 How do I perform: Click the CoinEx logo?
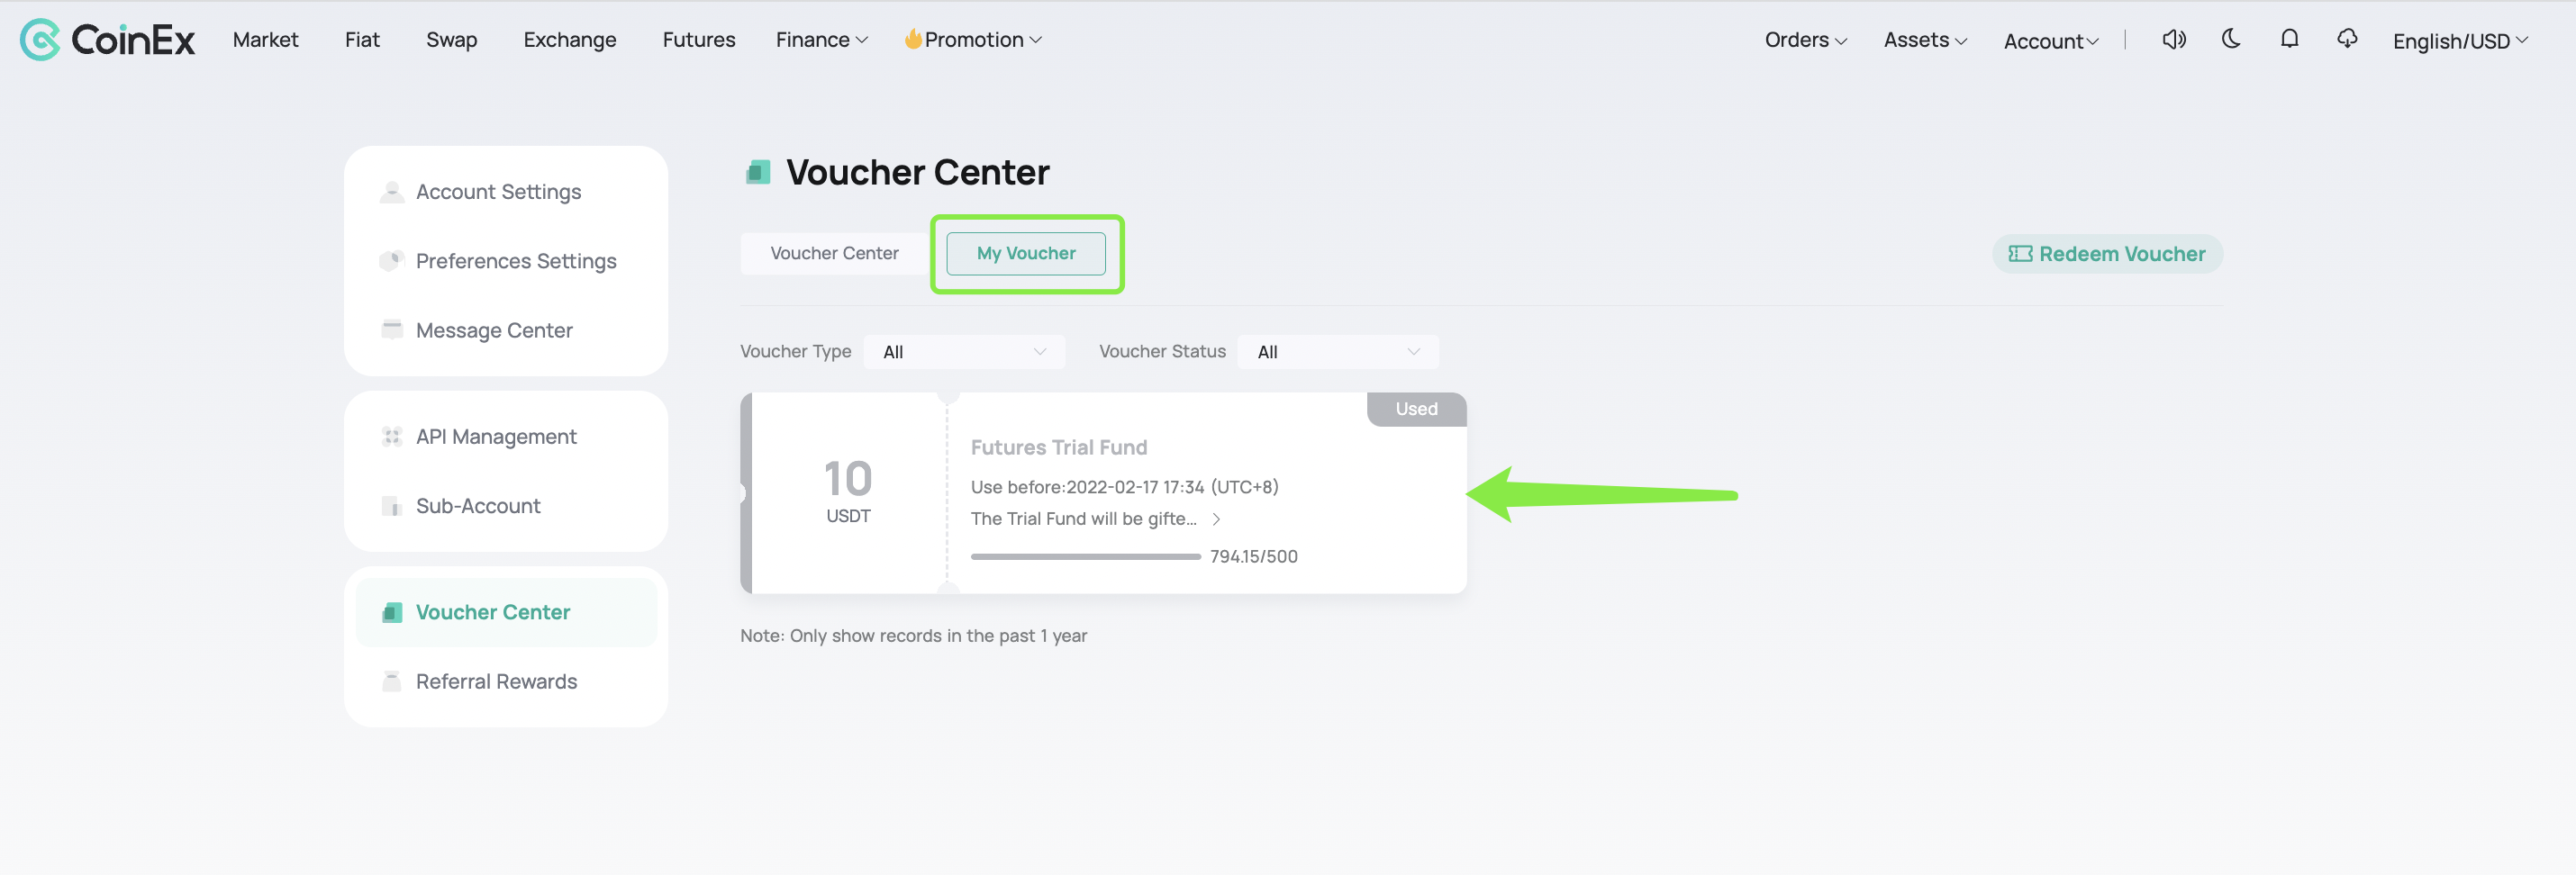(108, 40)
